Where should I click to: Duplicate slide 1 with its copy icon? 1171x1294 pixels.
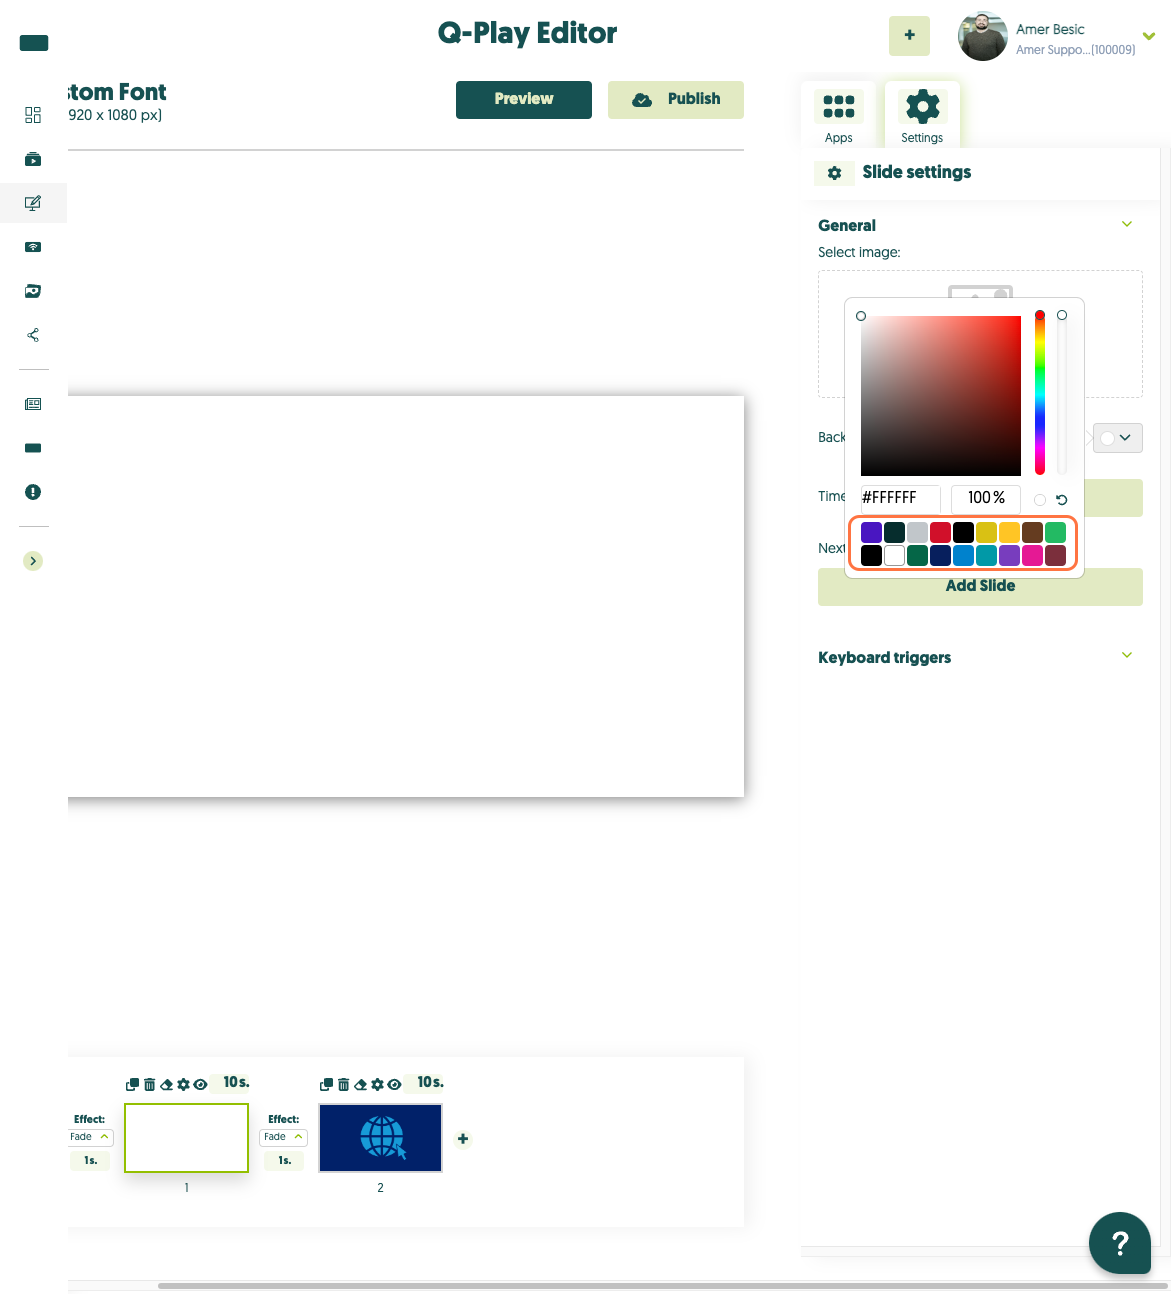(x=132, y=1084)
